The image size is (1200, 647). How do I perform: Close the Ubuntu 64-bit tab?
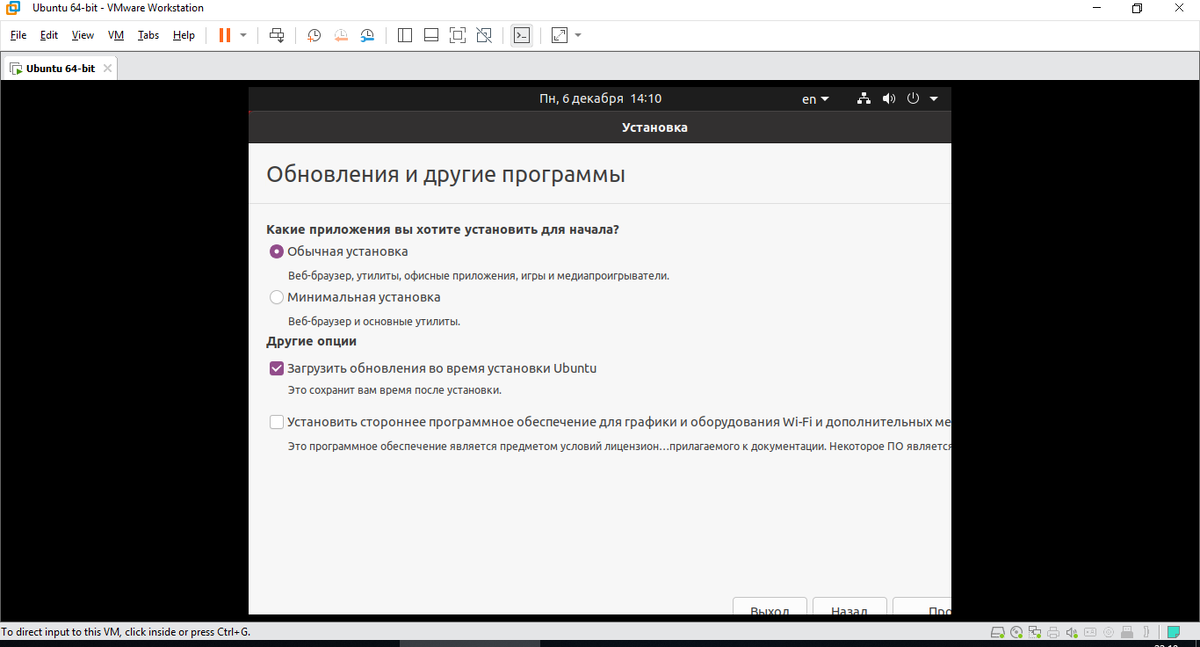coord(108,68)
